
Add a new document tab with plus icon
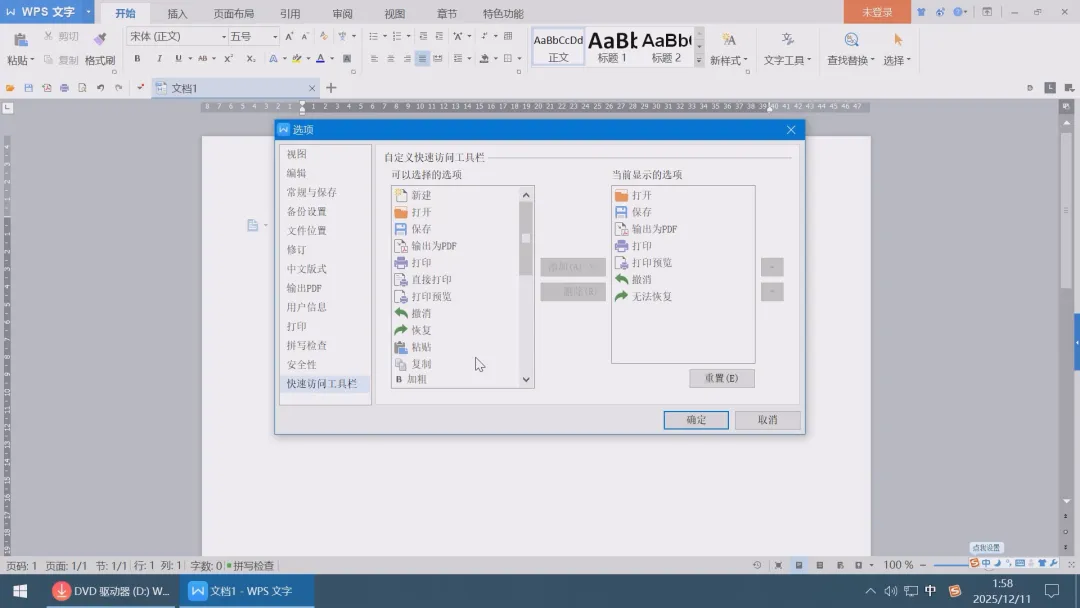331,87
